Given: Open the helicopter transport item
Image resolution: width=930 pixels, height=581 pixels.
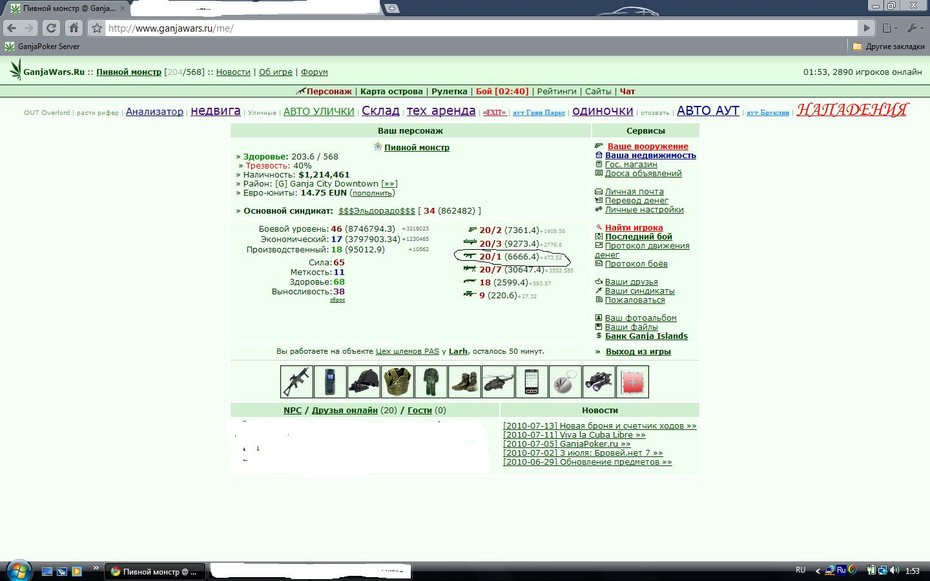Looking at the screenshot, I should click(498, 382).
